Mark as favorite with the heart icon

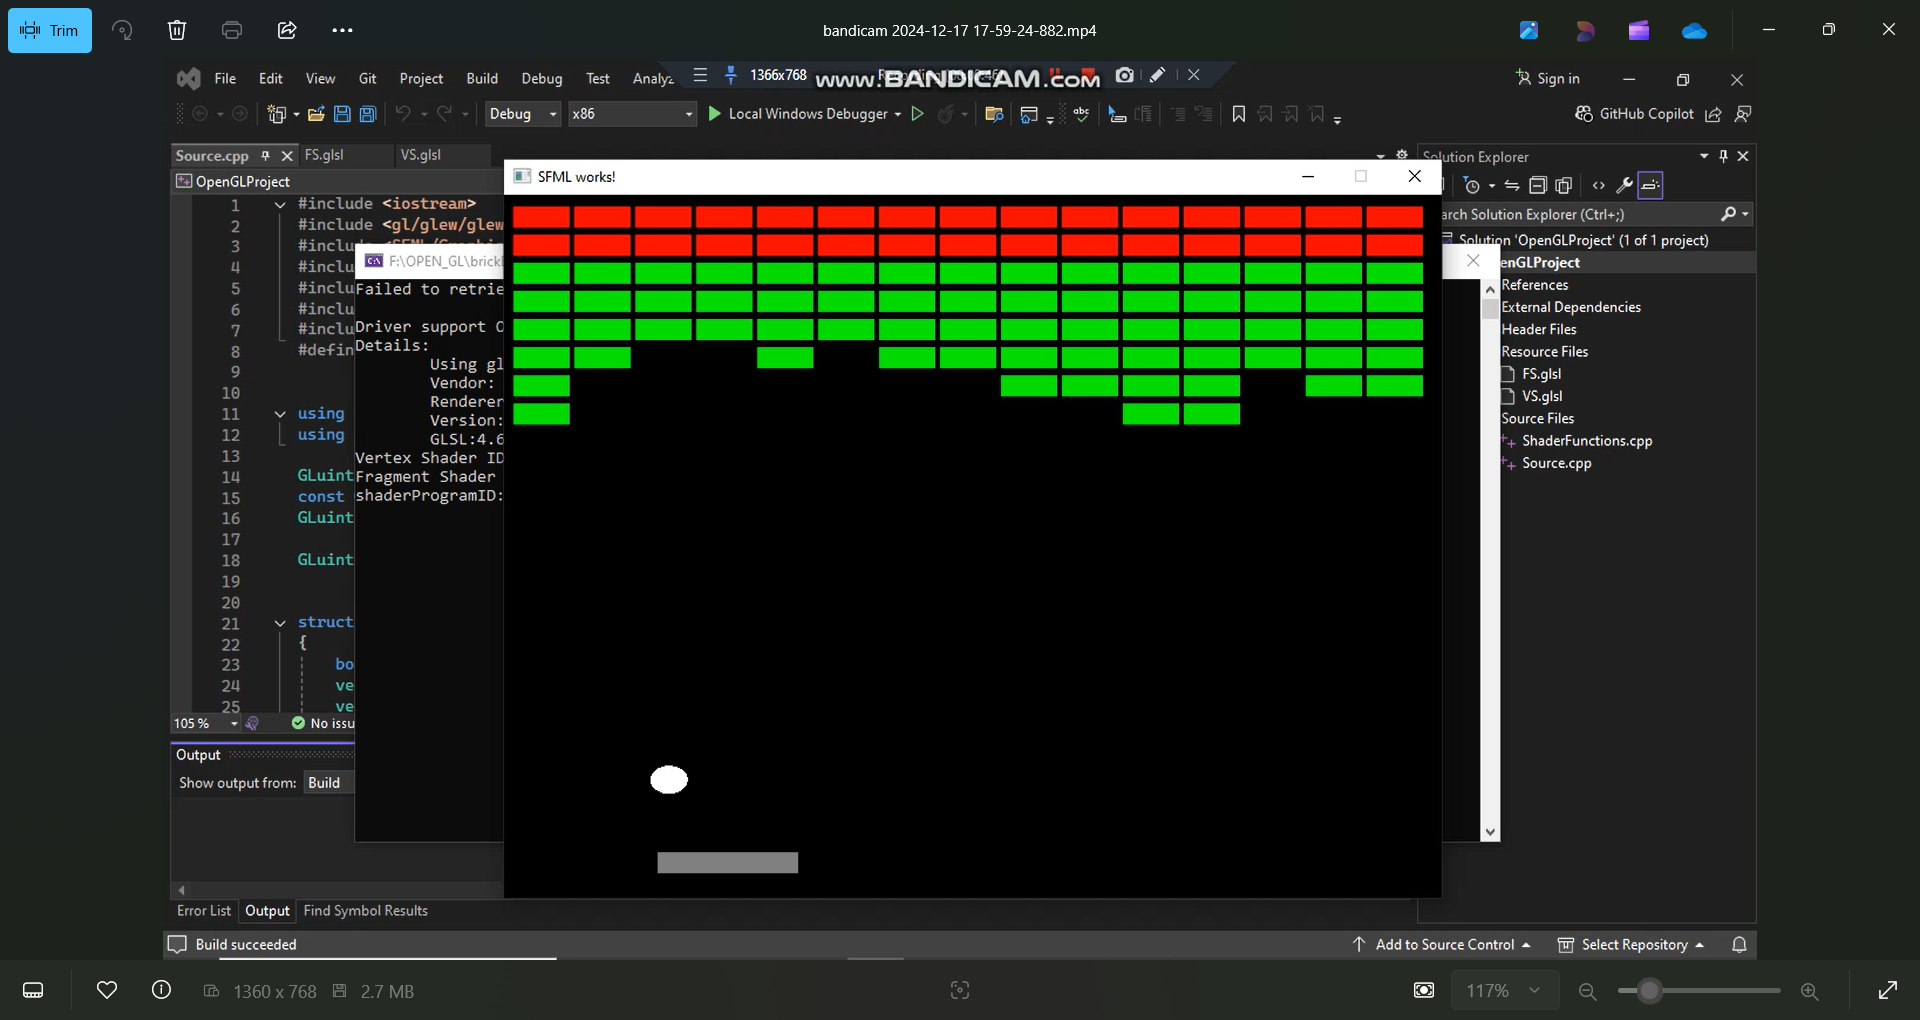[107, 990]
